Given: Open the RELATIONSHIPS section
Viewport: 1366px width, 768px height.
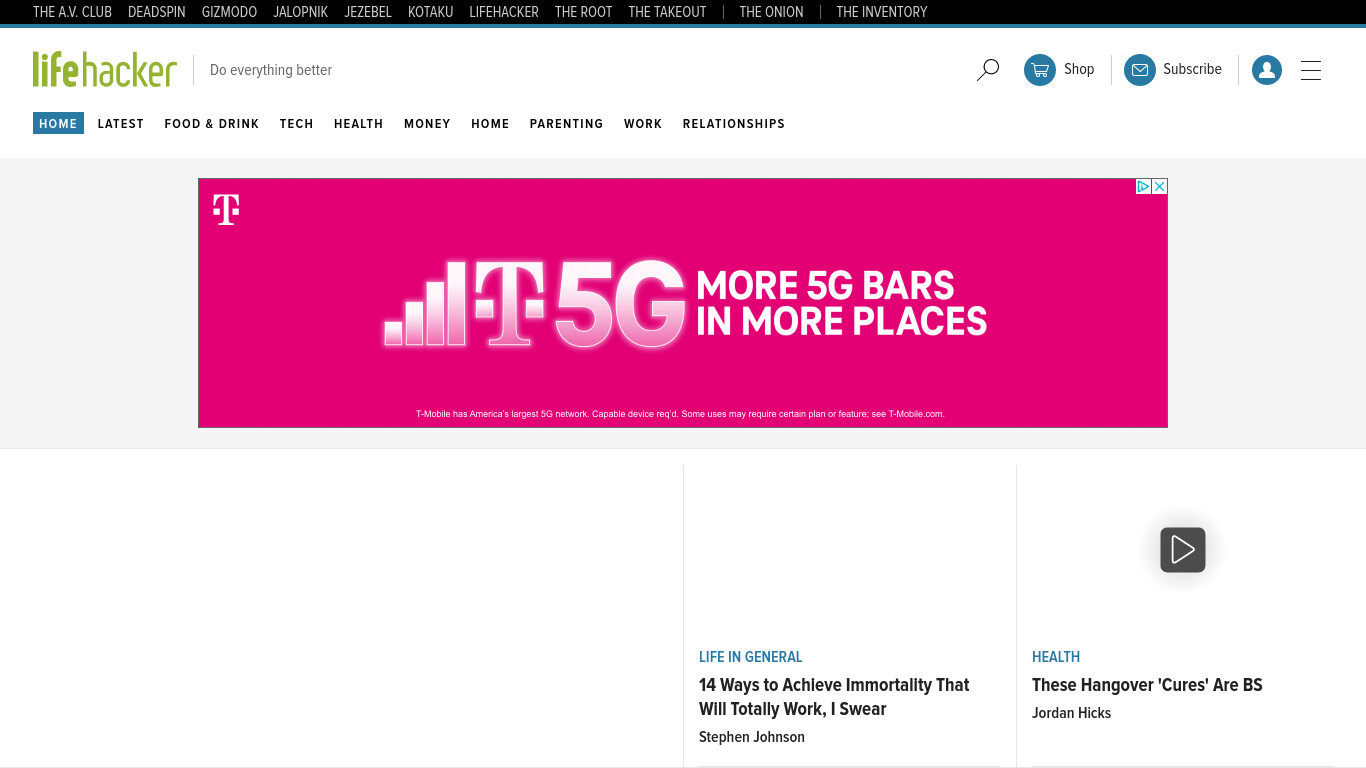Looking at the screenshot, I should [x=734, y=124].
